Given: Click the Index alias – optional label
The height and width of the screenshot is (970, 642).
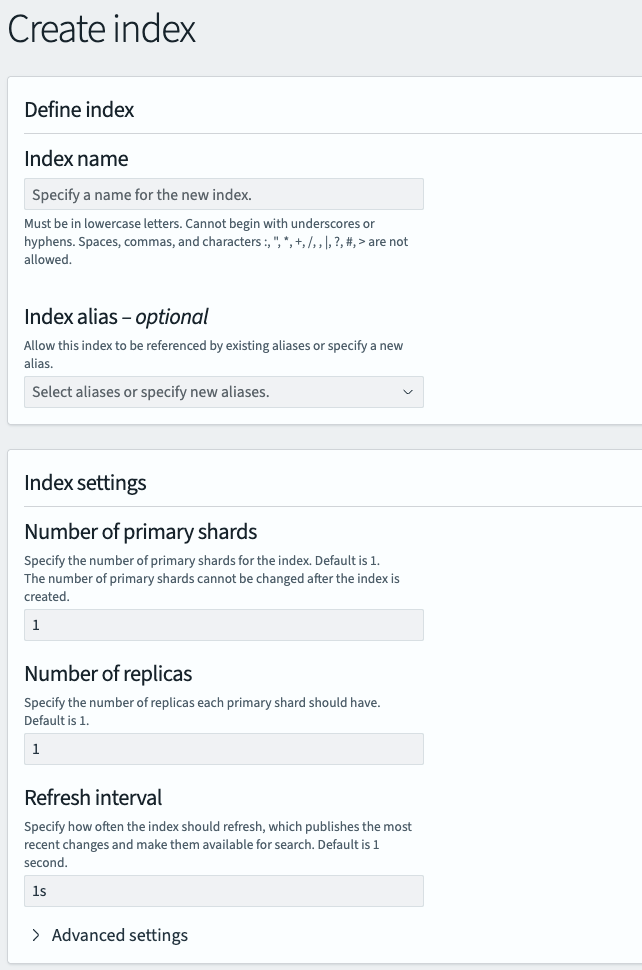Looking at the screenshot, I should coord(116,316).
